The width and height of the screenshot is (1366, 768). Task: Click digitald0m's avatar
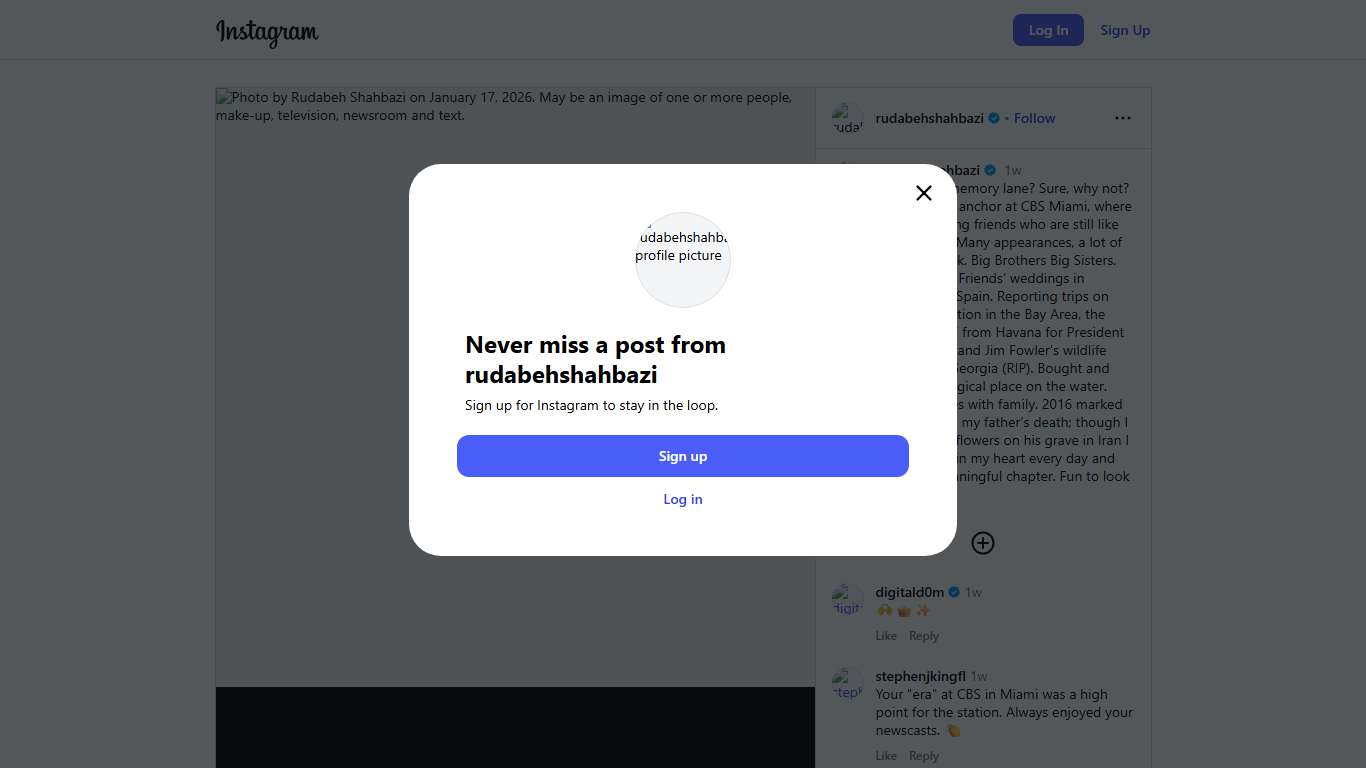848,600
